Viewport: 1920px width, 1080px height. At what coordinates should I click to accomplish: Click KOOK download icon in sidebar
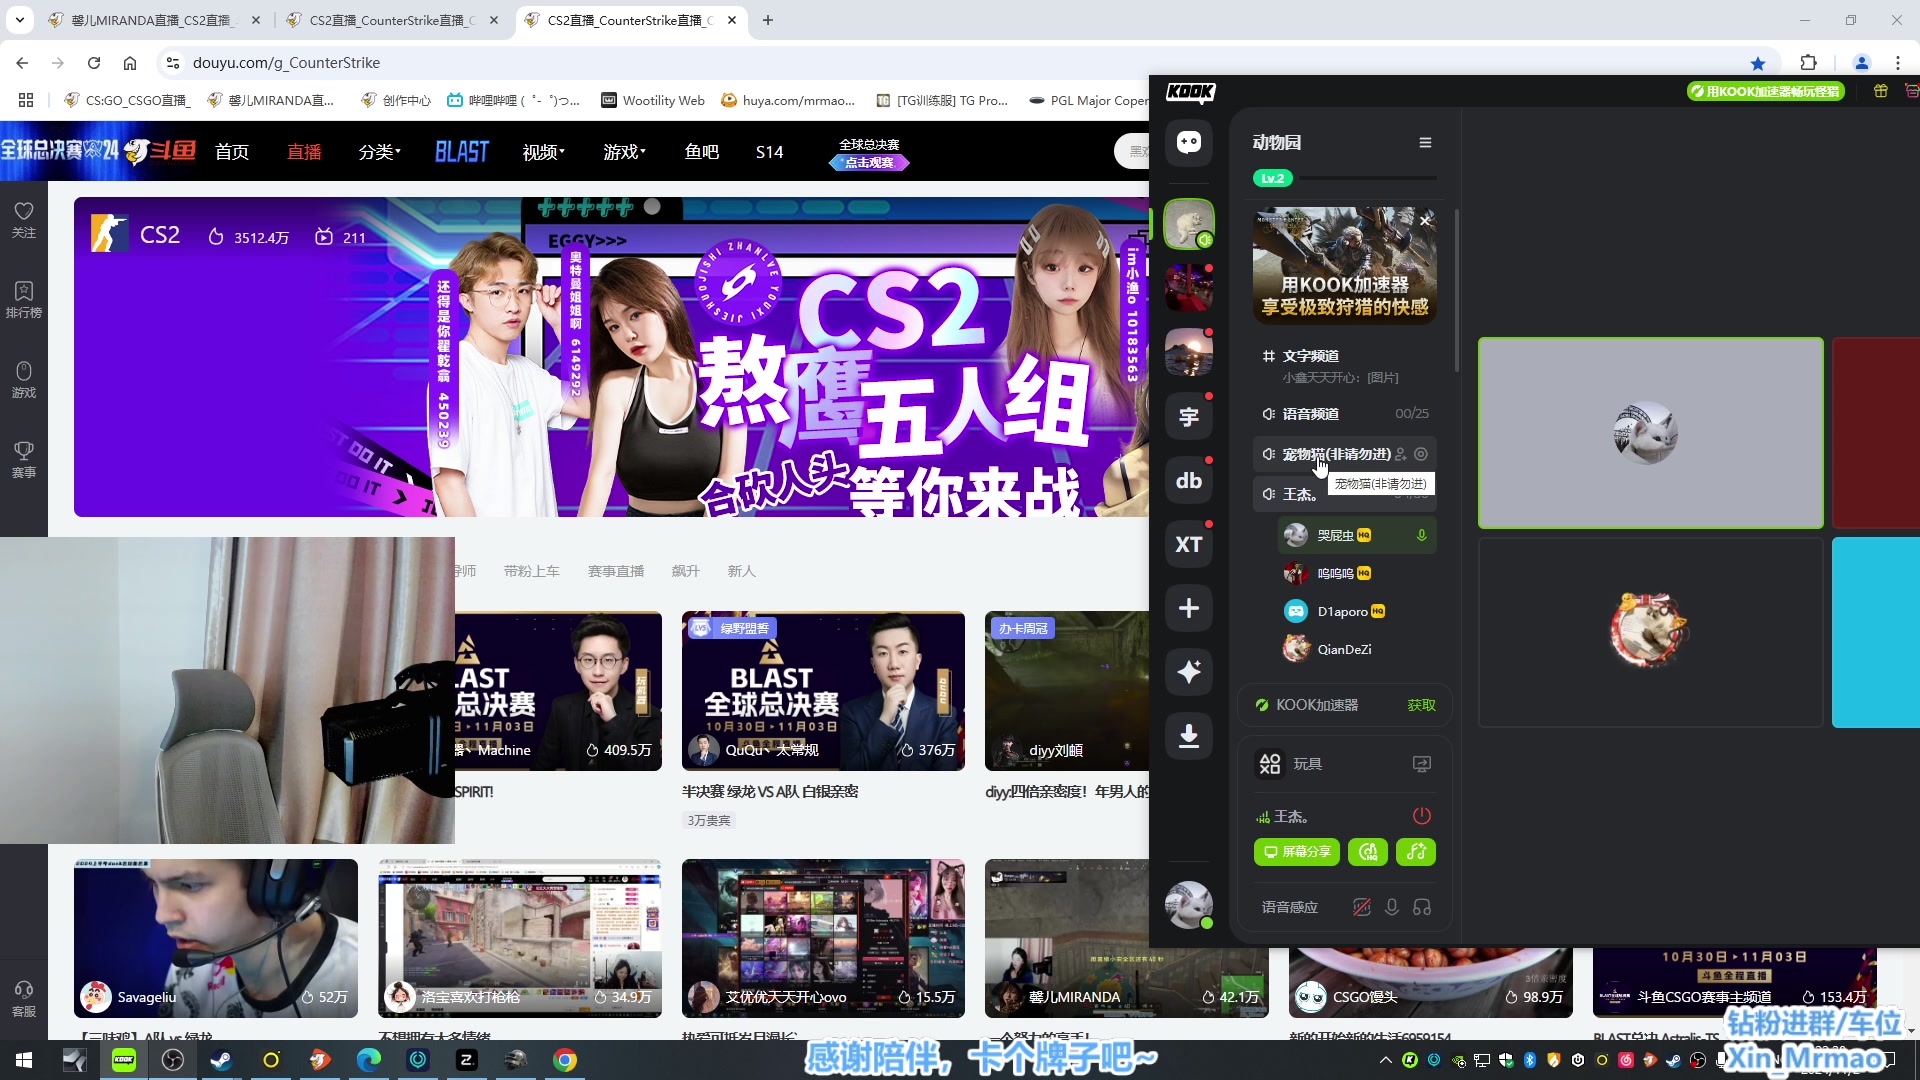(1189, 736)
